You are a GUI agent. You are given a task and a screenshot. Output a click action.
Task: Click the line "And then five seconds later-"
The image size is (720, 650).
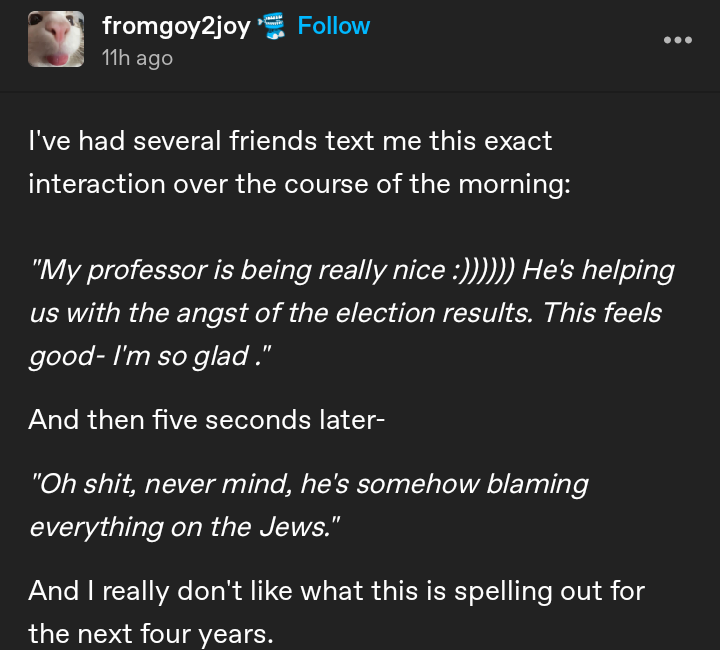(x=206, y=419)
